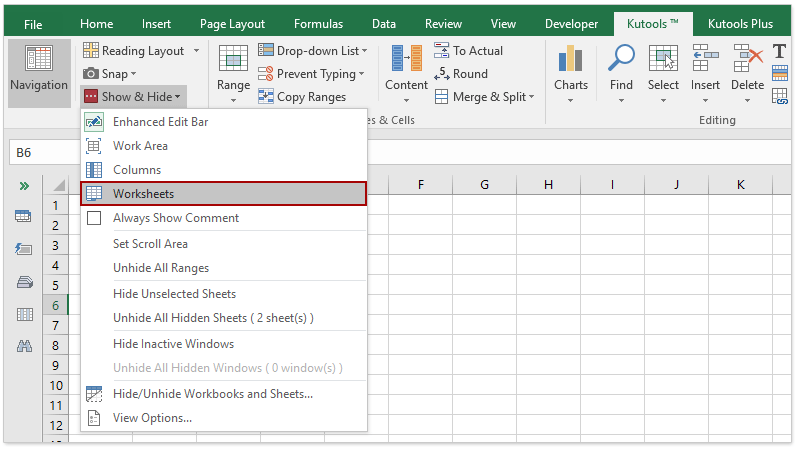Click the Insert rows icon
This screenshot has width=796, height=449.
coord(705,58)
